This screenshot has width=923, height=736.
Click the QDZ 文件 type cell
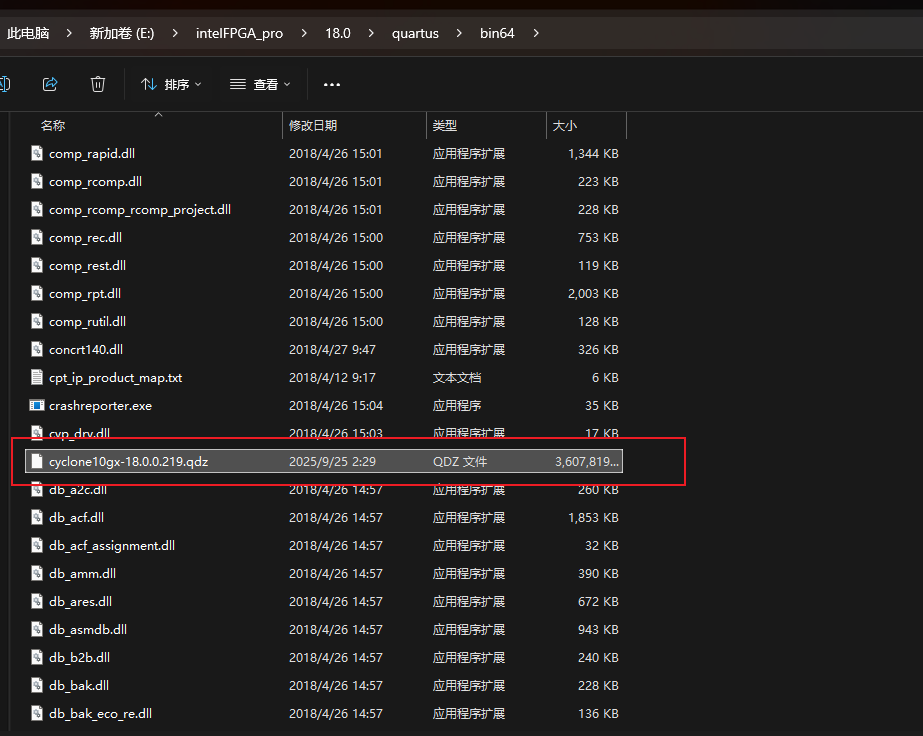point(460,462)
